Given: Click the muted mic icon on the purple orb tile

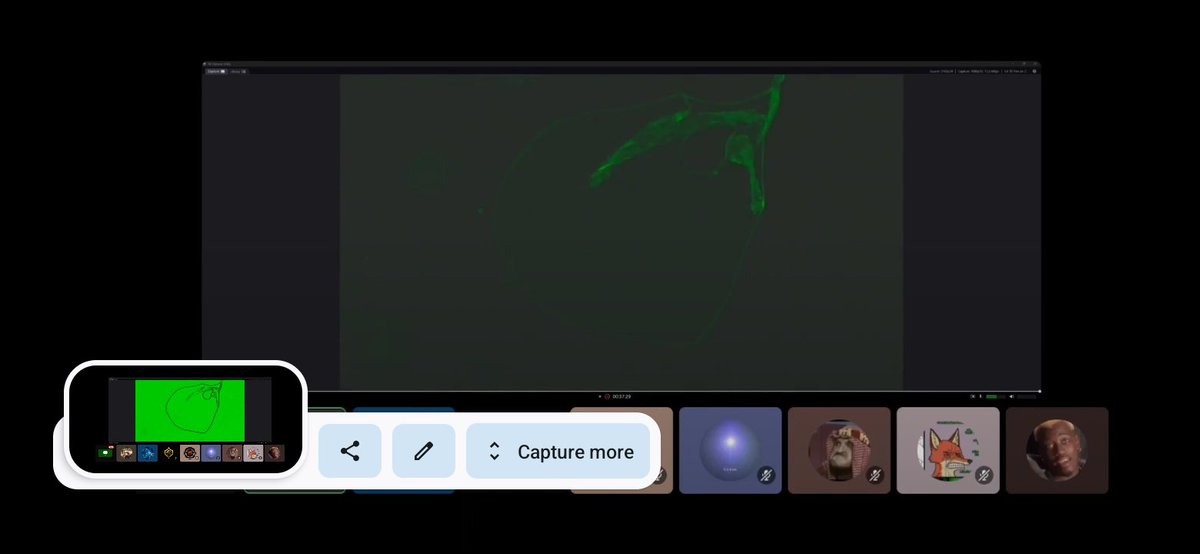Looking at the screenshot, I should (766, 476).
